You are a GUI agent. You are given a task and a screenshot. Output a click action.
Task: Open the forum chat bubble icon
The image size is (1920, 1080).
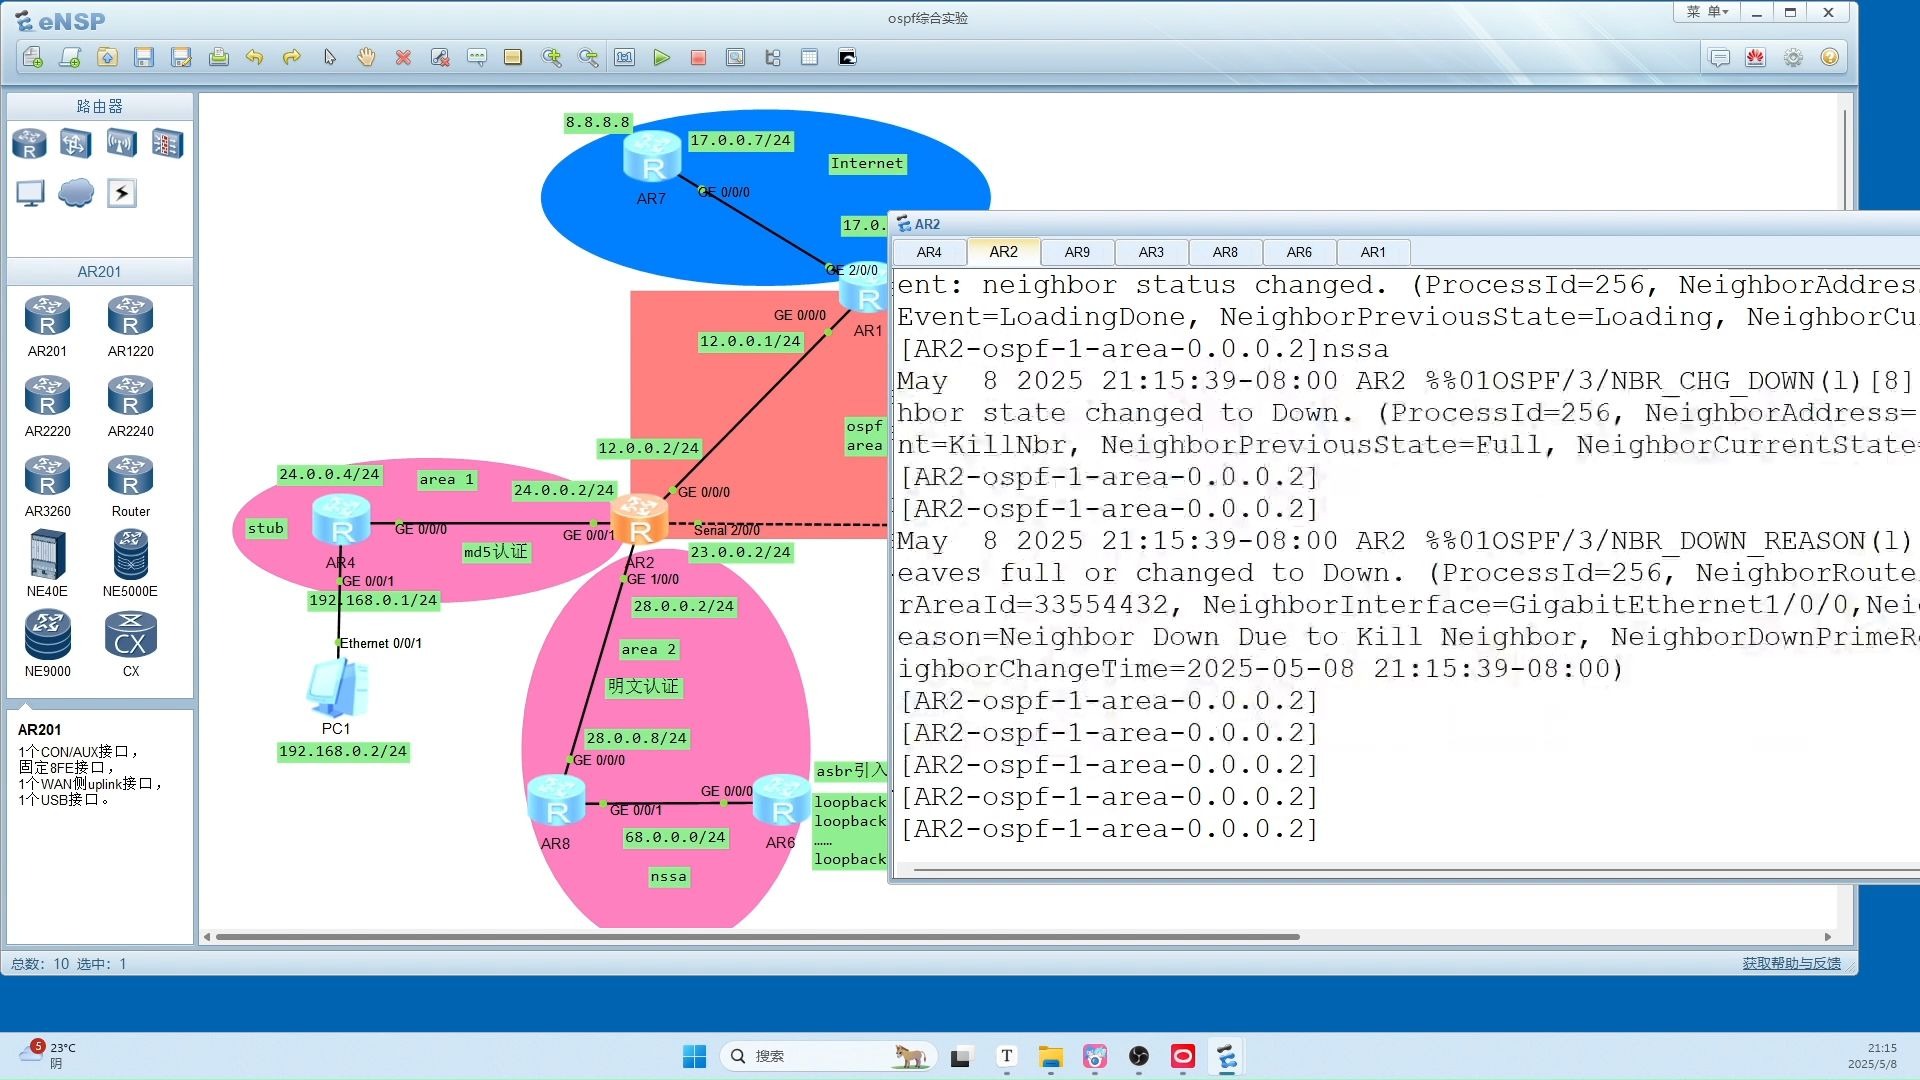pos(1719,58)
